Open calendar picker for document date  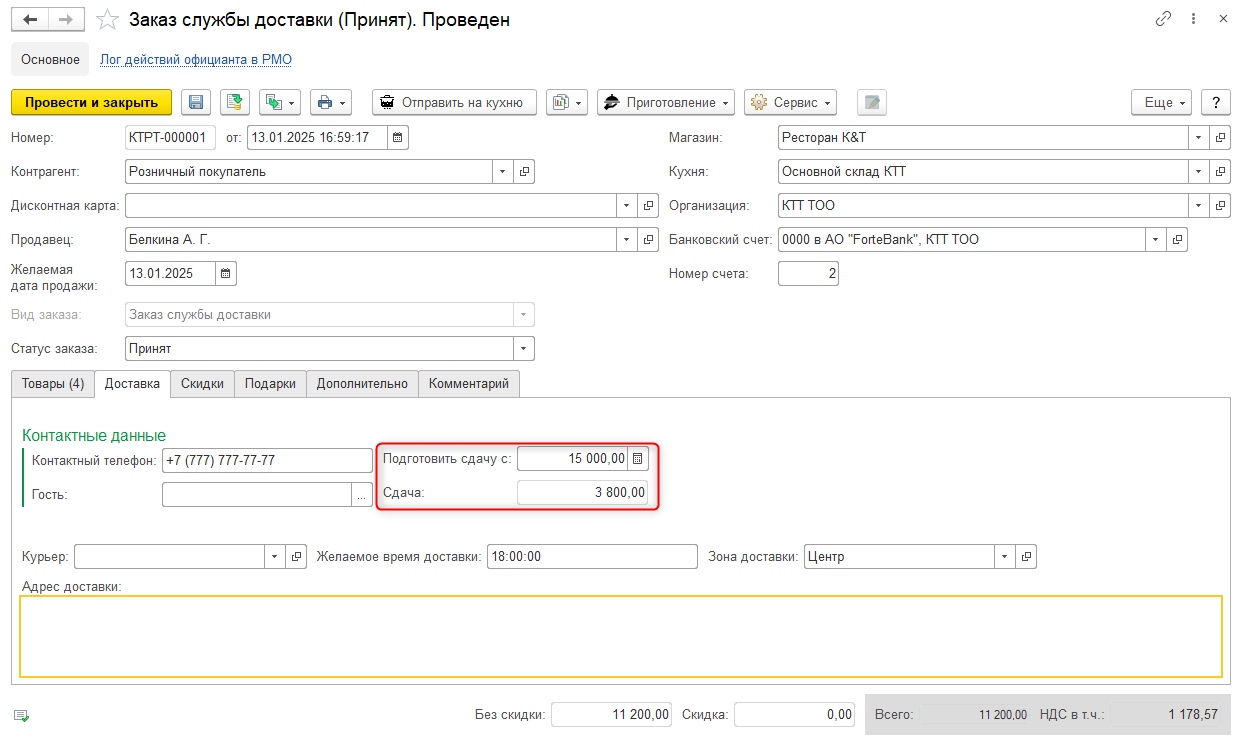[398, 137]
